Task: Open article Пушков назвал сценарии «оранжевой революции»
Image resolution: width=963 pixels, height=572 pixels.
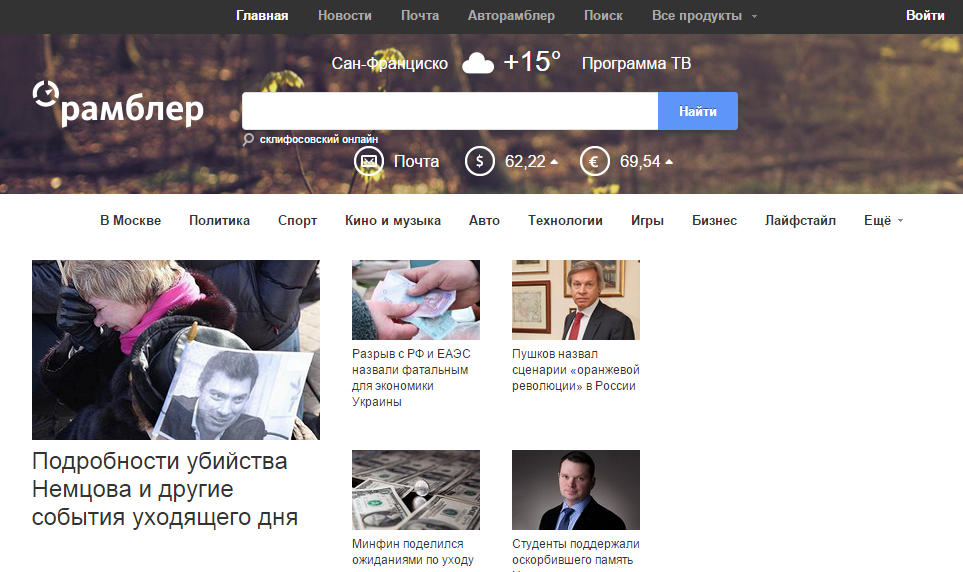Action: [576, 370]
